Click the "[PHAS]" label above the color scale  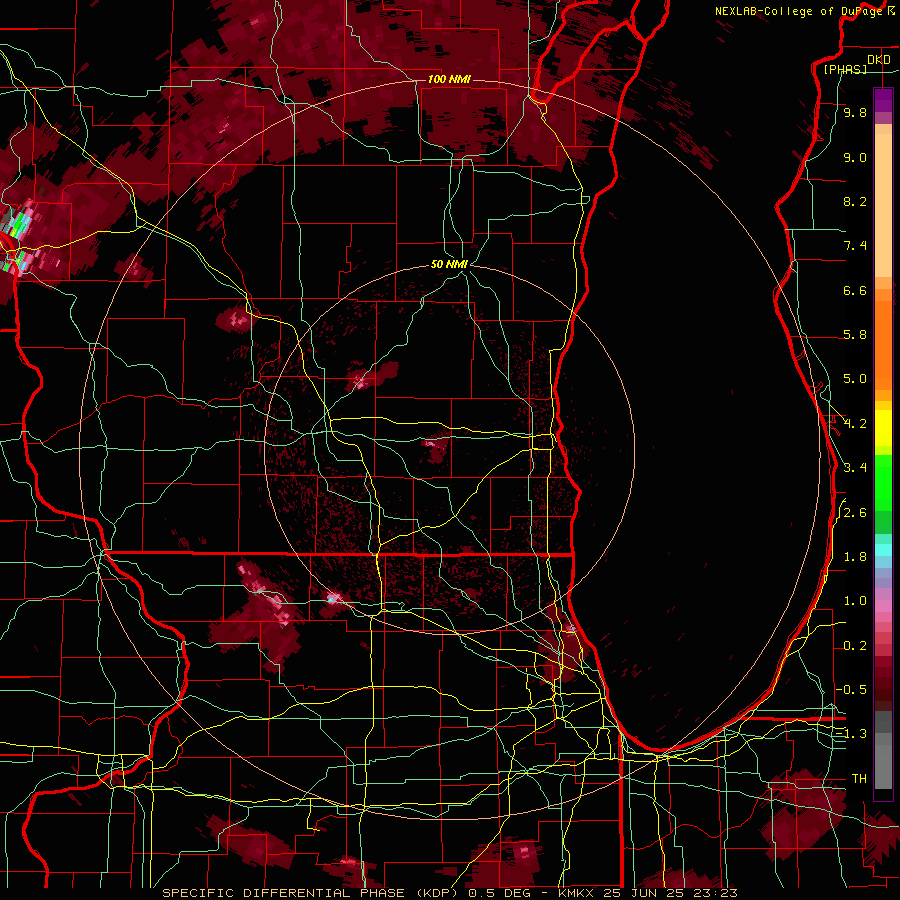[845, 69]
